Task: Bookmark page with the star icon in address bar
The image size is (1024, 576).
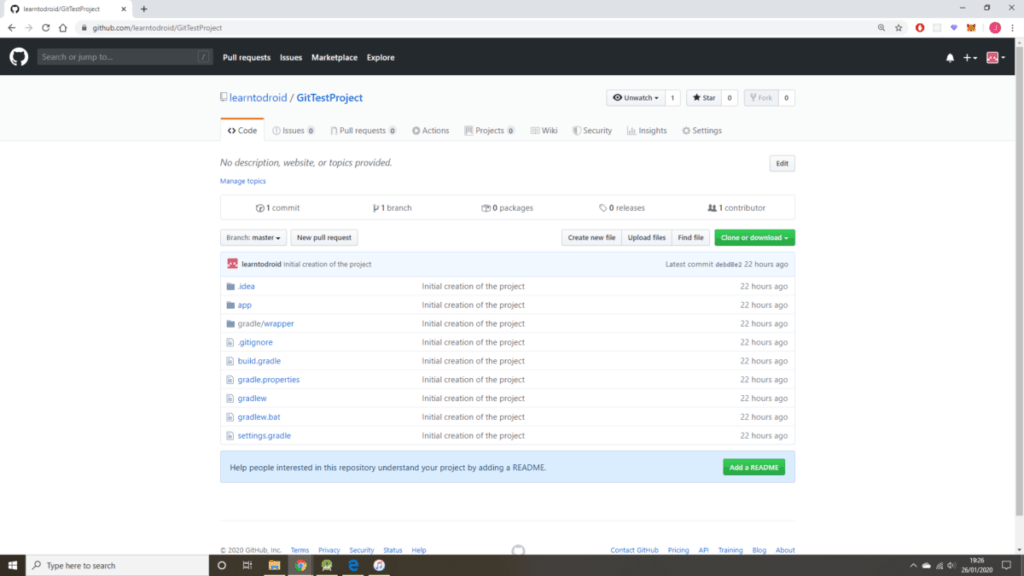Action: 898,28
